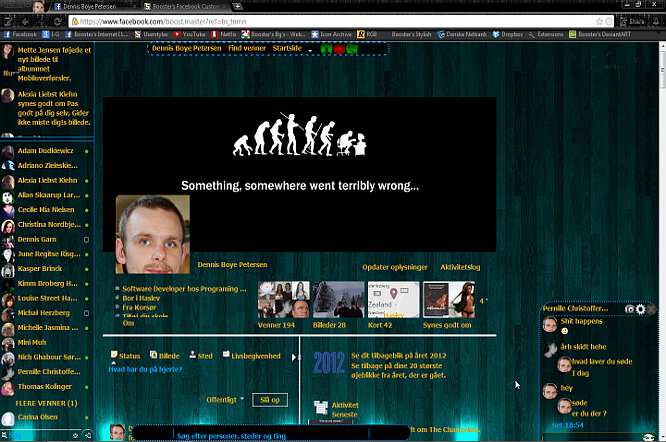Open the Facebook bookmark in bookmarks bar
Screen dimensions: 666x442
pos(20,34)
